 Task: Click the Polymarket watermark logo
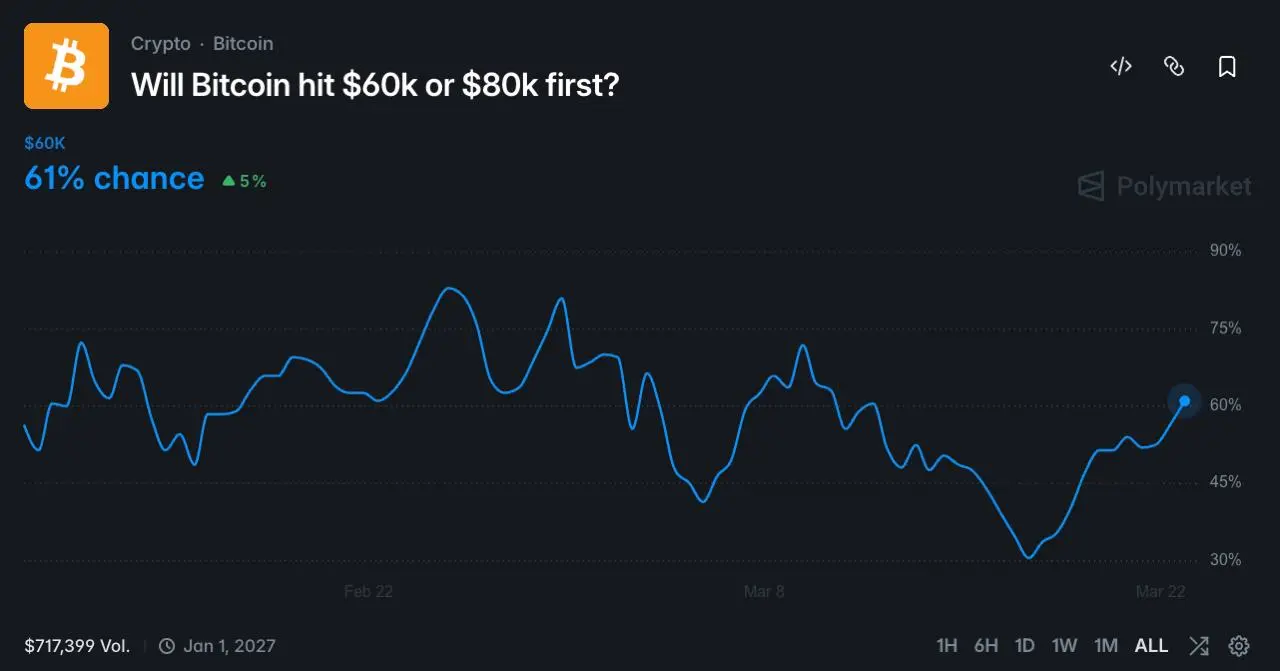1164,186
